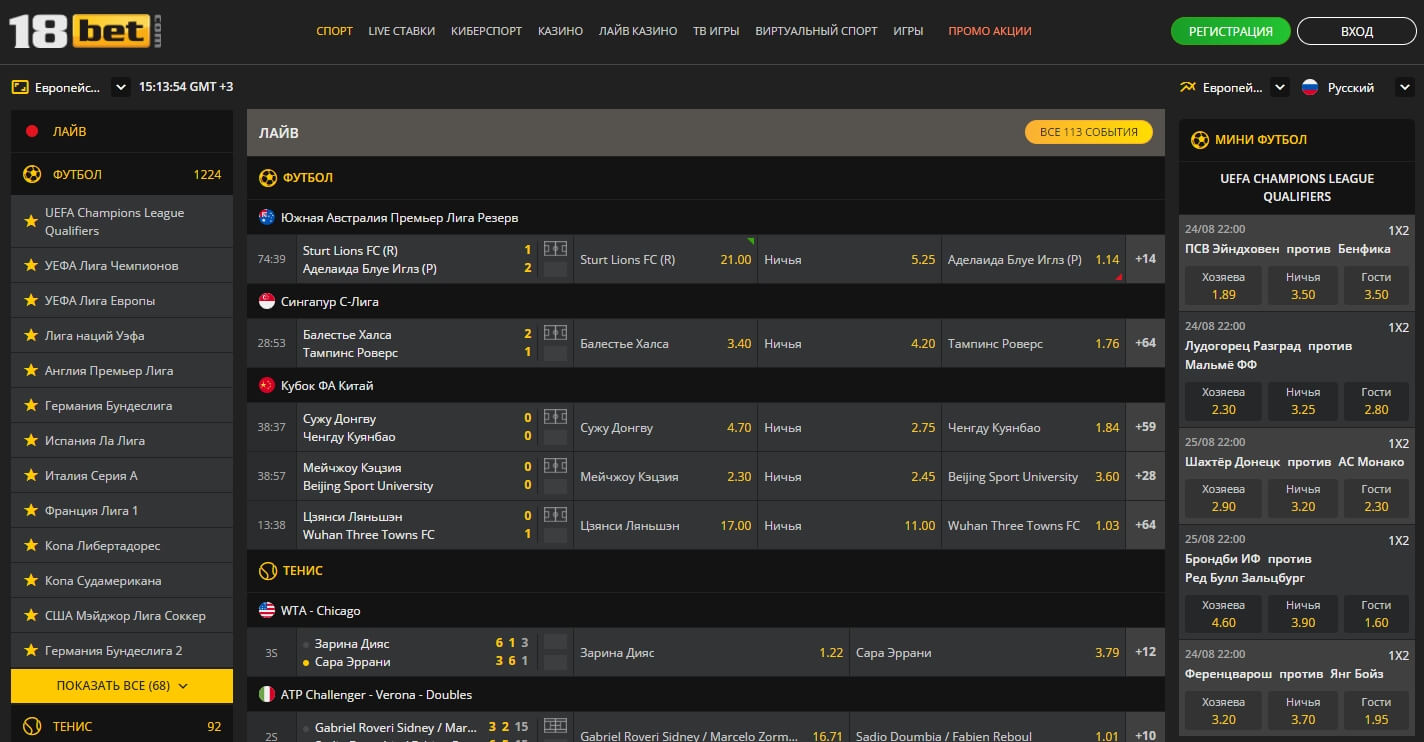Click the football icon next to ФУТБОЛ in sidebar

point(32,174)
